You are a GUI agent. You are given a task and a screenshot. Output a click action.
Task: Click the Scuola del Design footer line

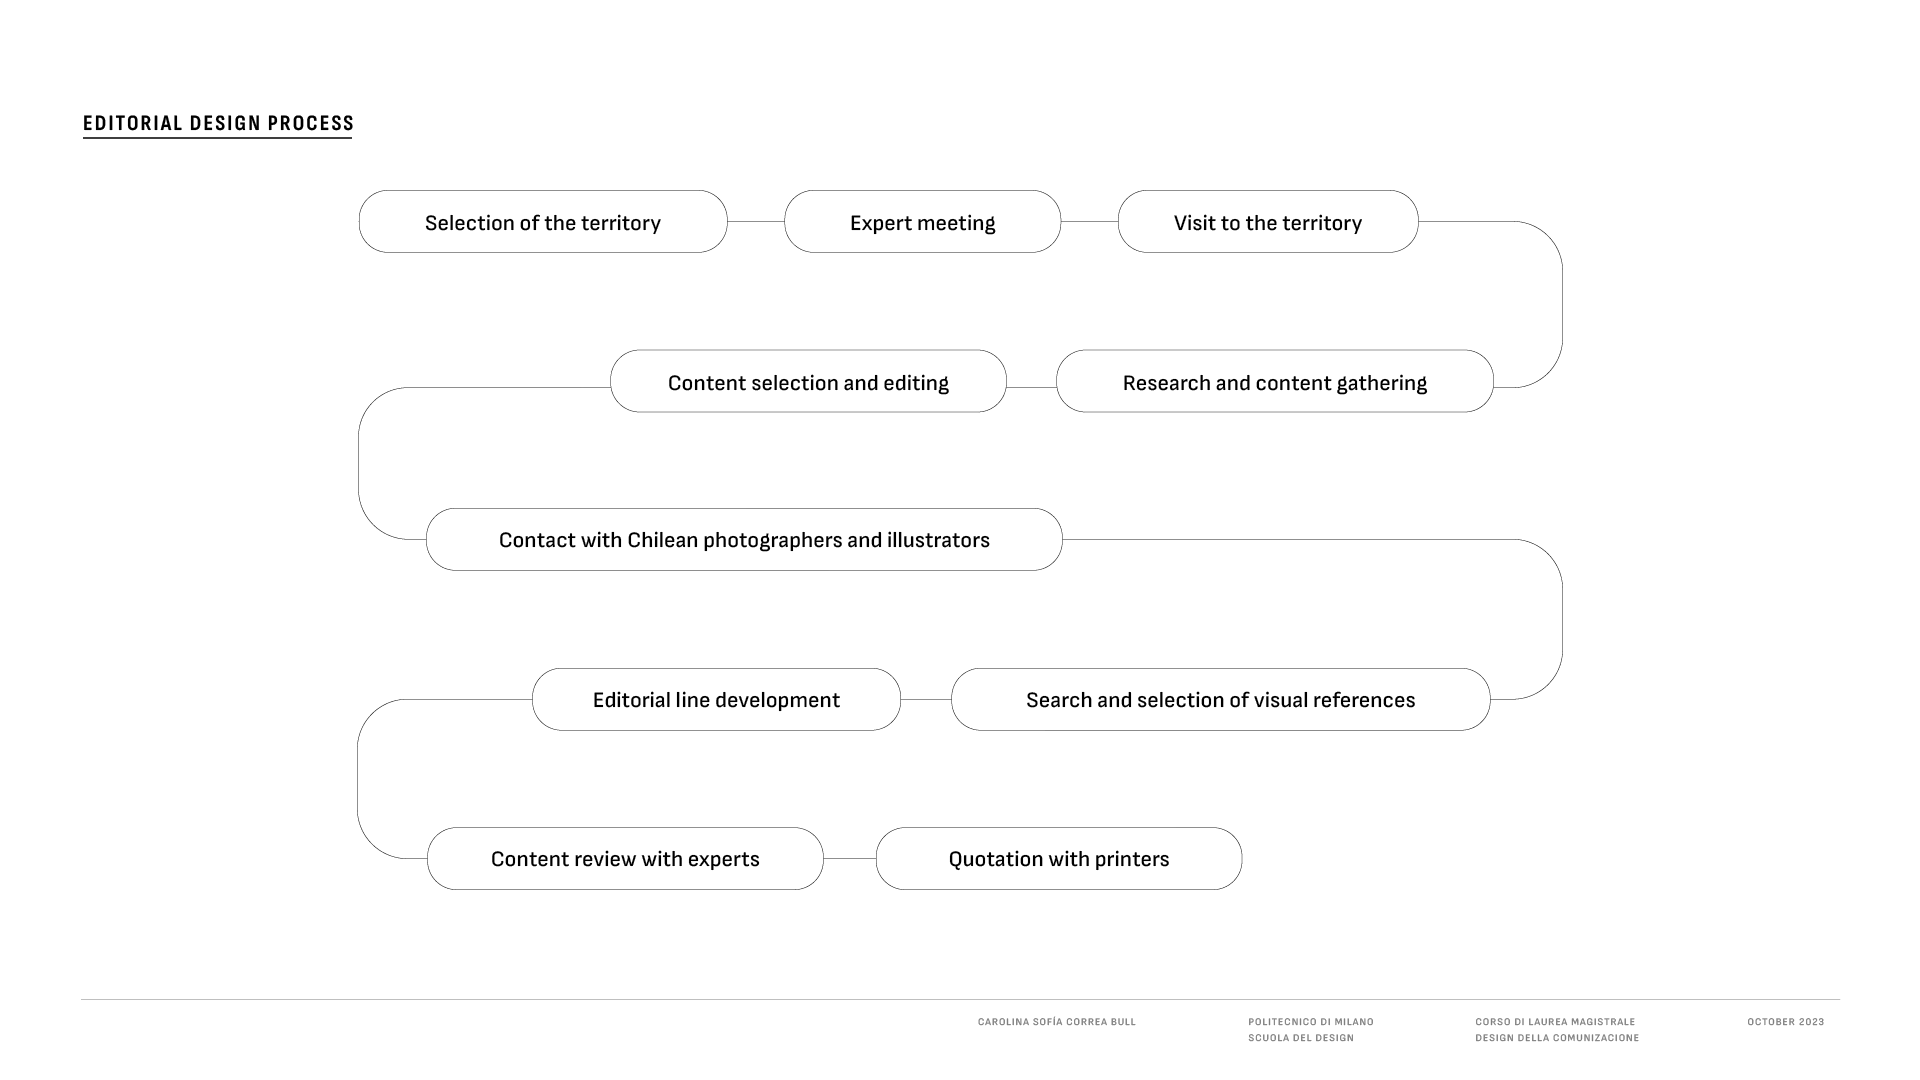pos(1301,1038)
